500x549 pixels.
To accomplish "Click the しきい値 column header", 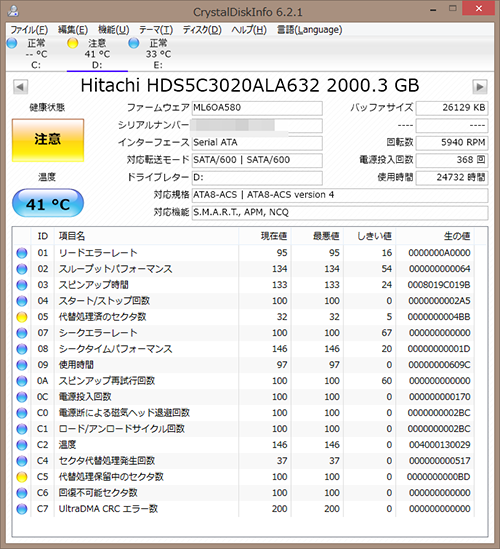I will point(369,236).
